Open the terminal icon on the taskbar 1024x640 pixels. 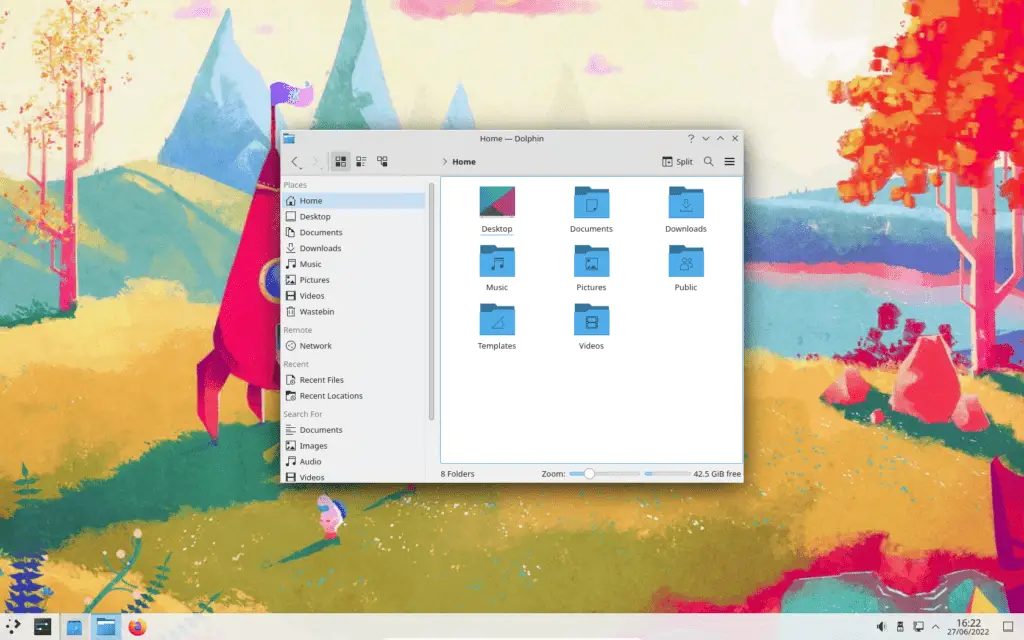pyautogui.click(x=42, y=627)
